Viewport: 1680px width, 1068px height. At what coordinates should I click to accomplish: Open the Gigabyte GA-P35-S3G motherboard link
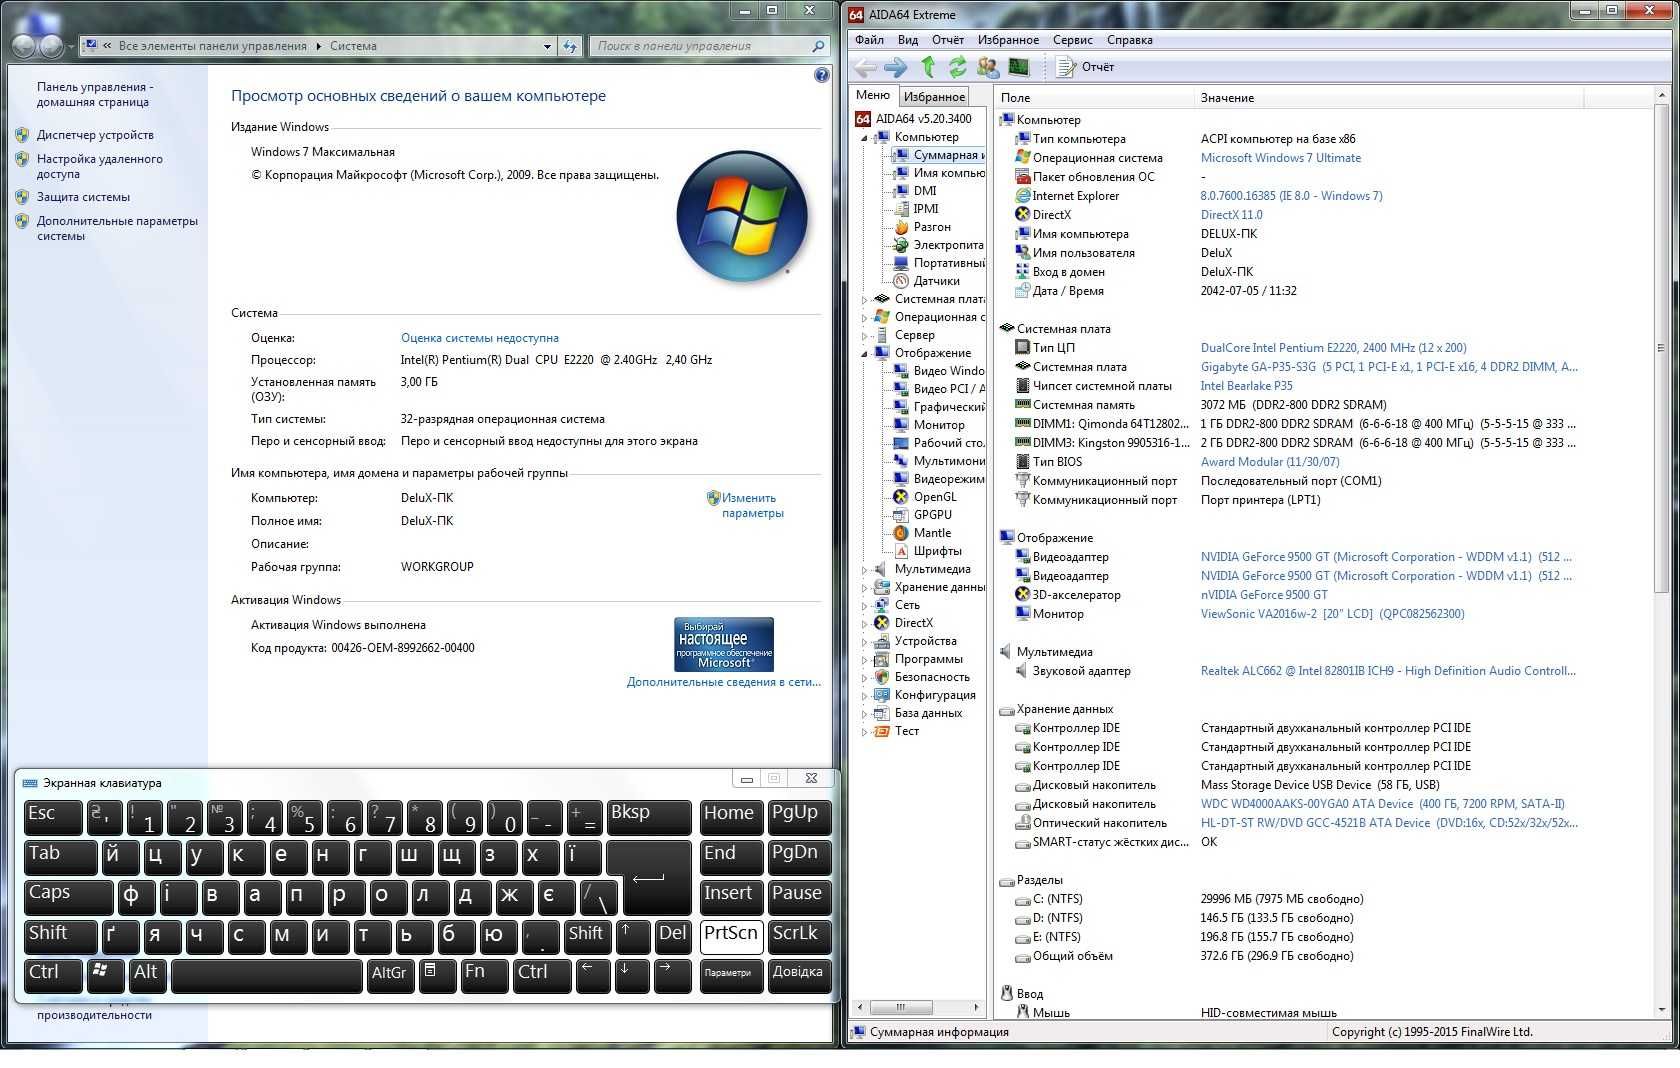1389,367
